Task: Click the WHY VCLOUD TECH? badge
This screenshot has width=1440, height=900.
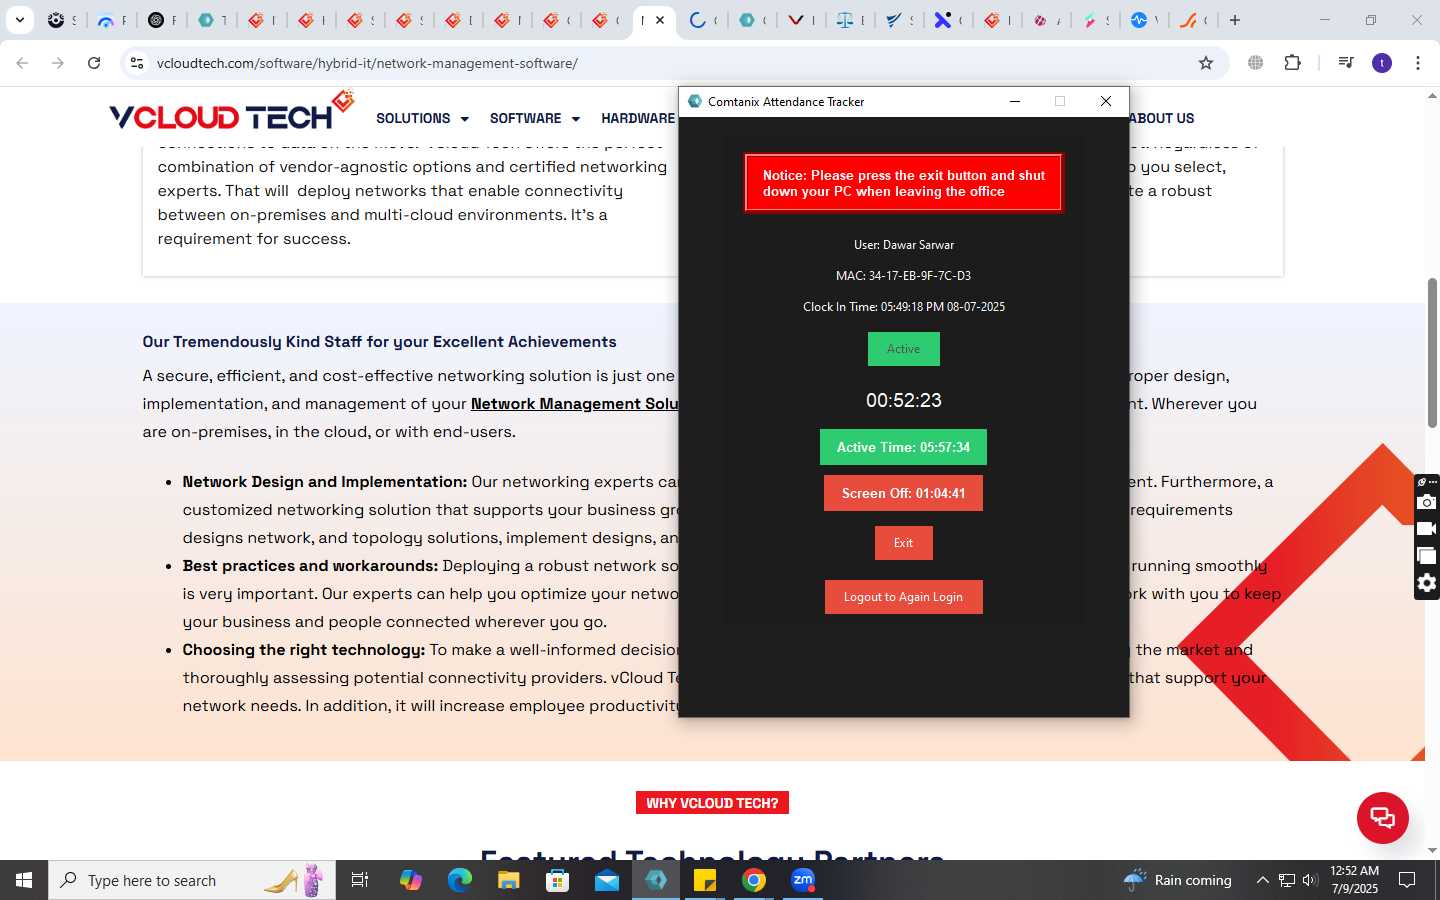Action: tap(712, 803)
